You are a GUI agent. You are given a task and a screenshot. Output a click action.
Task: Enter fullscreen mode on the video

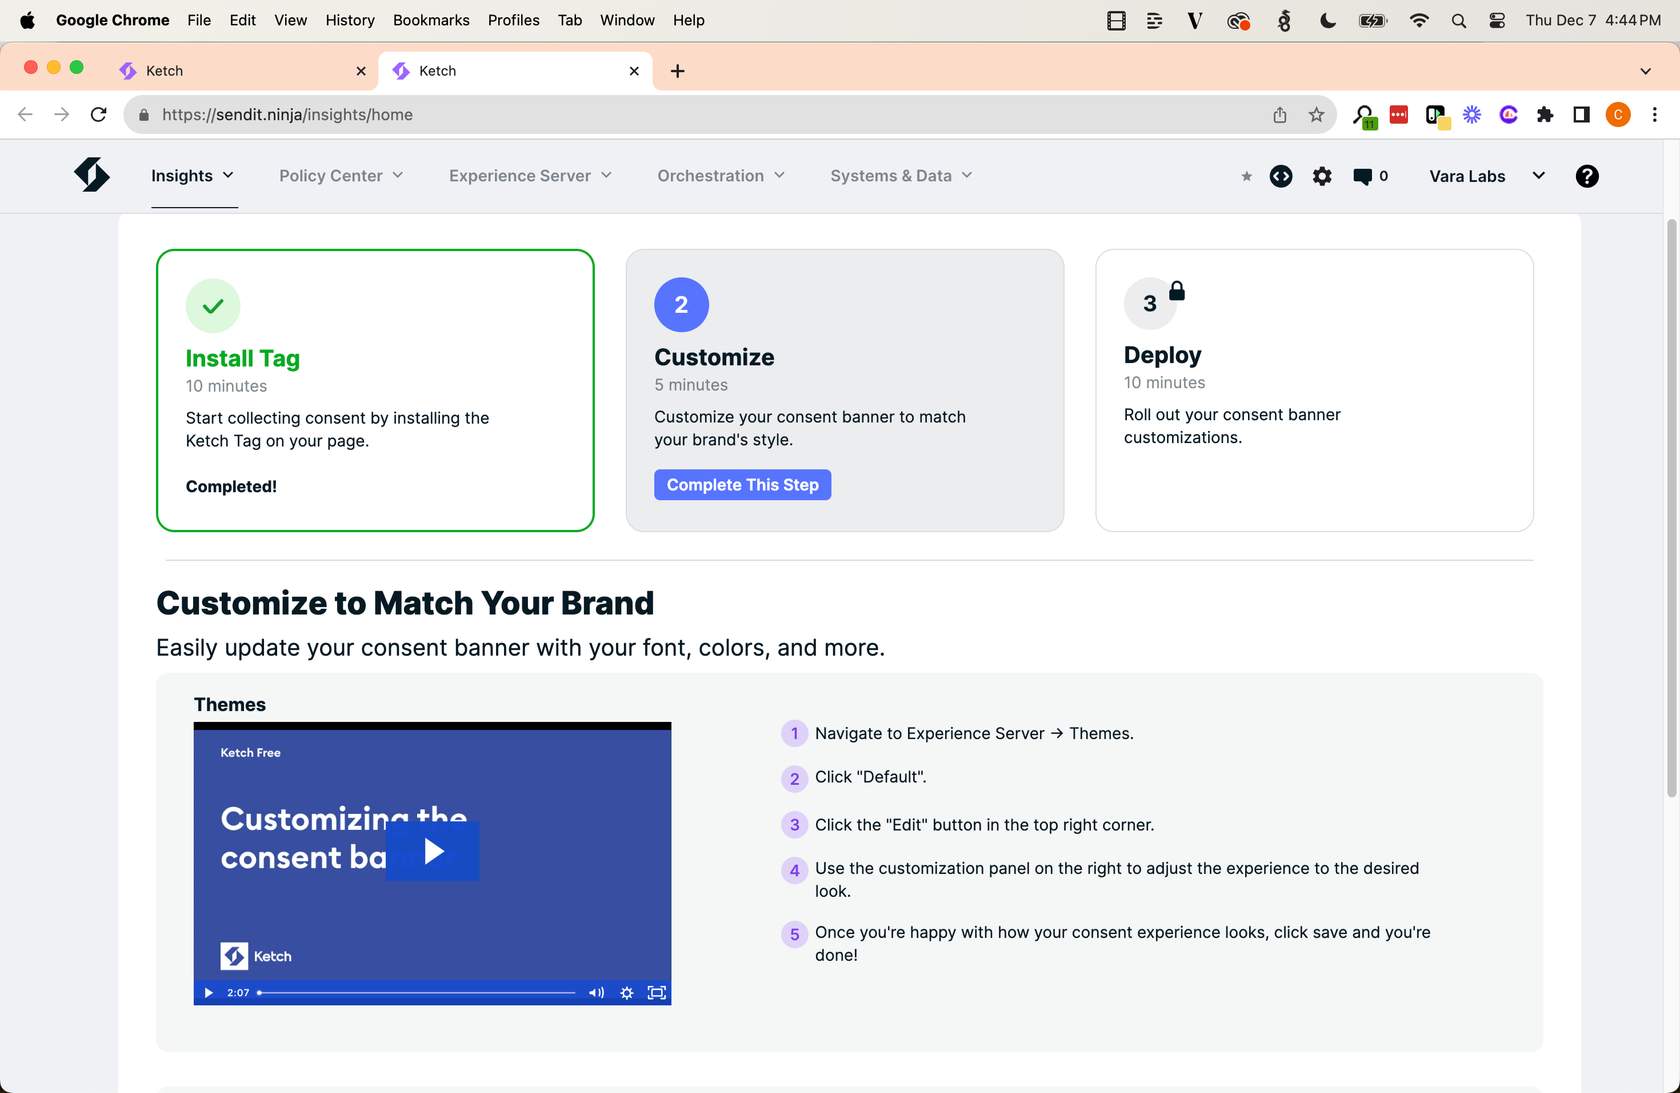point(656,993)
